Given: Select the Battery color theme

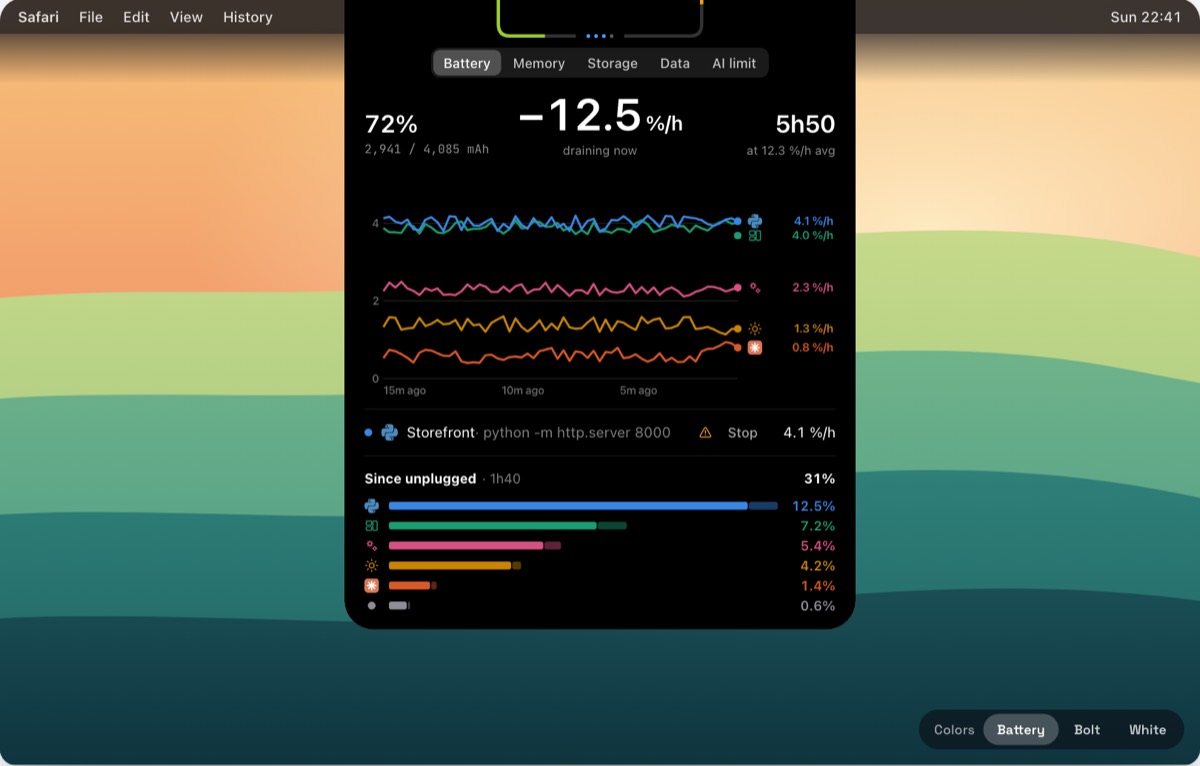Looking at the screenshot, I should click(1021, 730).
